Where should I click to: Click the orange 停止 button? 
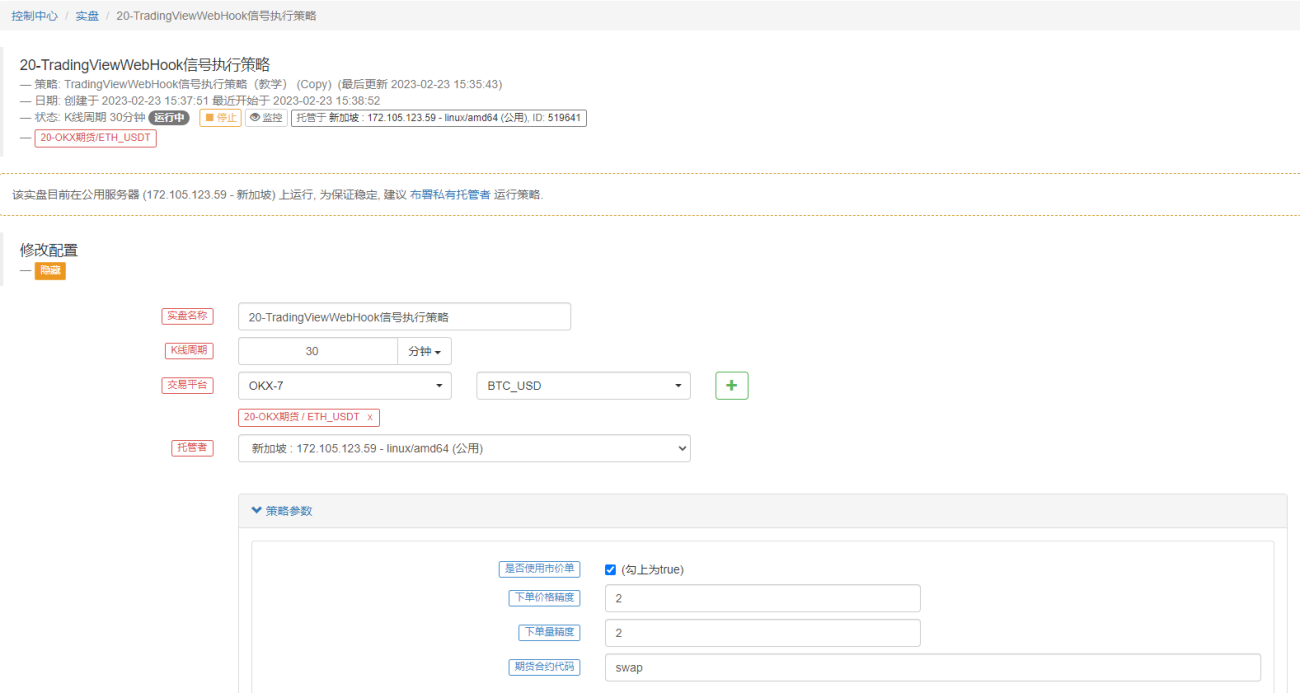coord(220,118)
